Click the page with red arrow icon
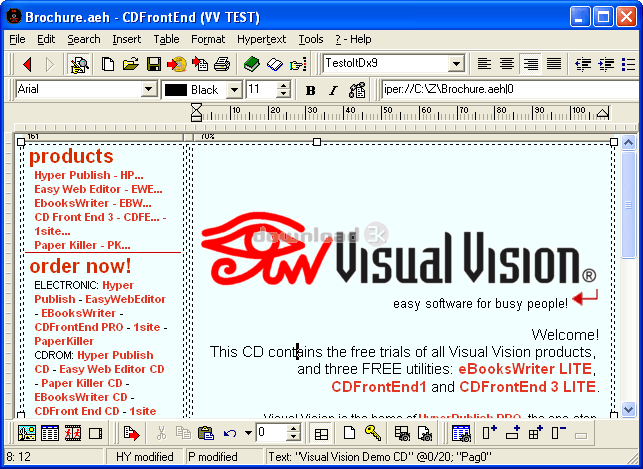The height and width of the screenshot is (469, 643). [131, 433]
